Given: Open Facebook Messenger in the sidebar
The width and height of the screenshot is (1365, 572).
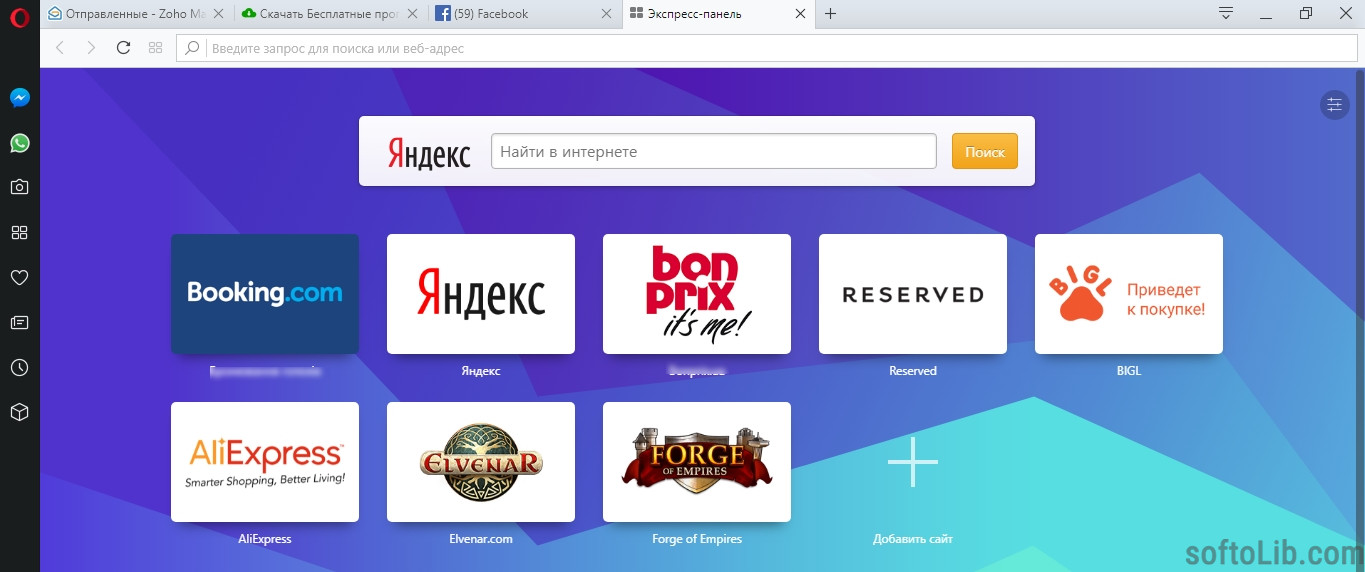Looking at the screenshot, I should point(20,98).
